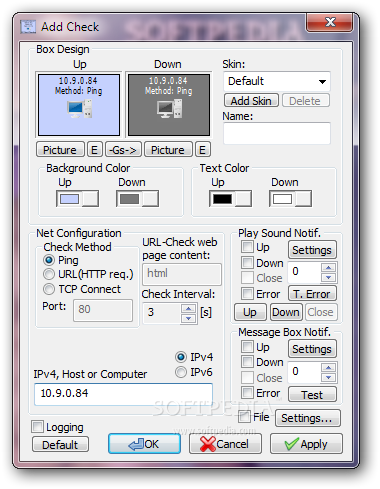Enable Play Sound Notif. Error checkbox

pos(247,293)
